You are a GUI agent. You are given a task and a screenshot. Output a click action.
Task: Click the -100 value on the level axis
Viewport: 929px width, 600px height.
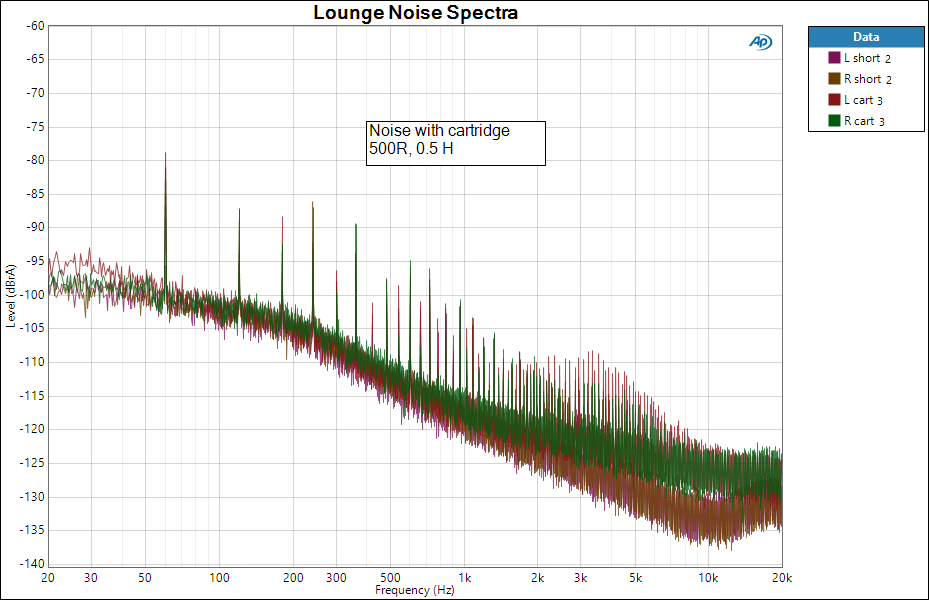[x=32, y=294]
